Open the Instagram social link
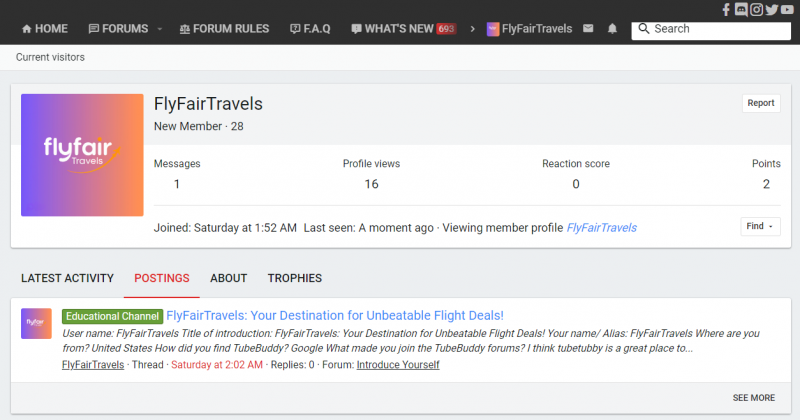 point(756,9)
